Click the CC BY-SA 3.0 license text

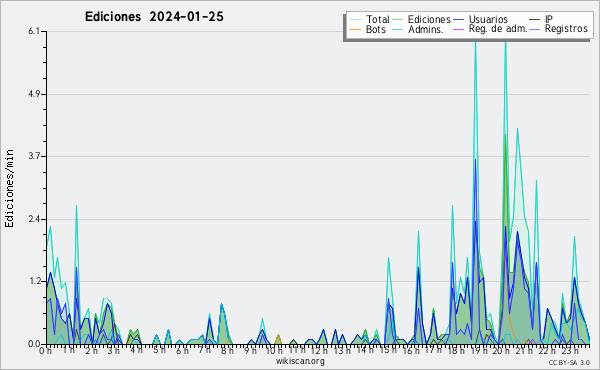pyautogui.click(x=569, y=362)
